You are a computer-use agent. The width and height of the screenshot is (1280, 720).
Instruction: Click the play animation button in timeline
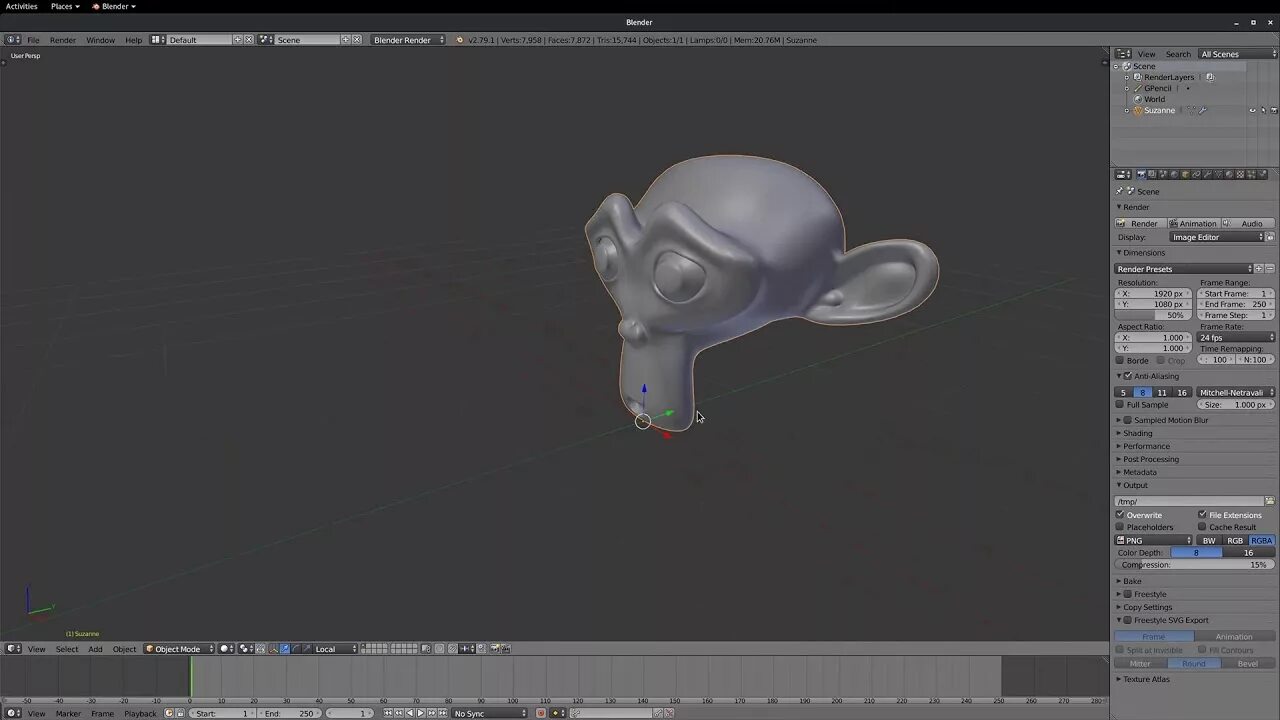pos(420,713)
